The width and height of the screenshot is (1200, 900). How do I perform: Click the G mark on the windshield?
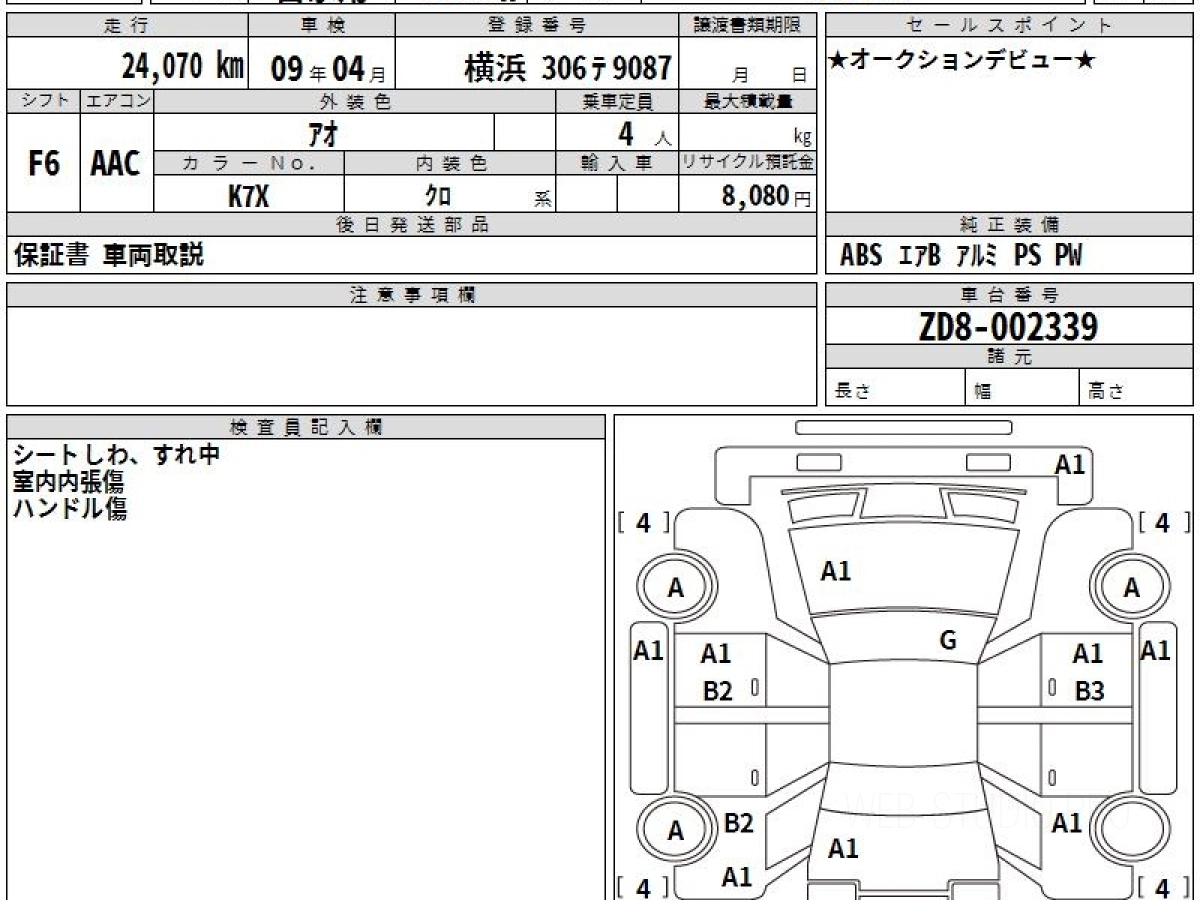948,641
